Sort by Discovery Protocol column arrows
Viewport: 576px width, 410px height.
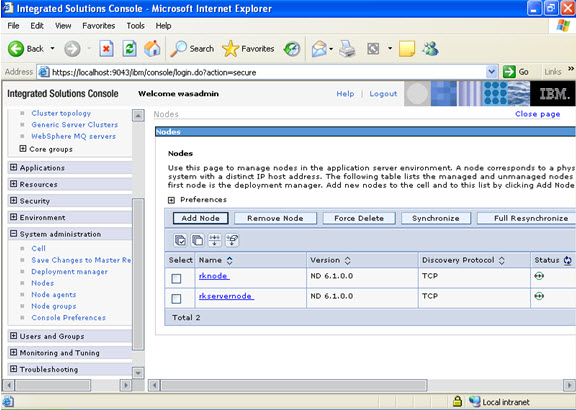tap(501, 260)
